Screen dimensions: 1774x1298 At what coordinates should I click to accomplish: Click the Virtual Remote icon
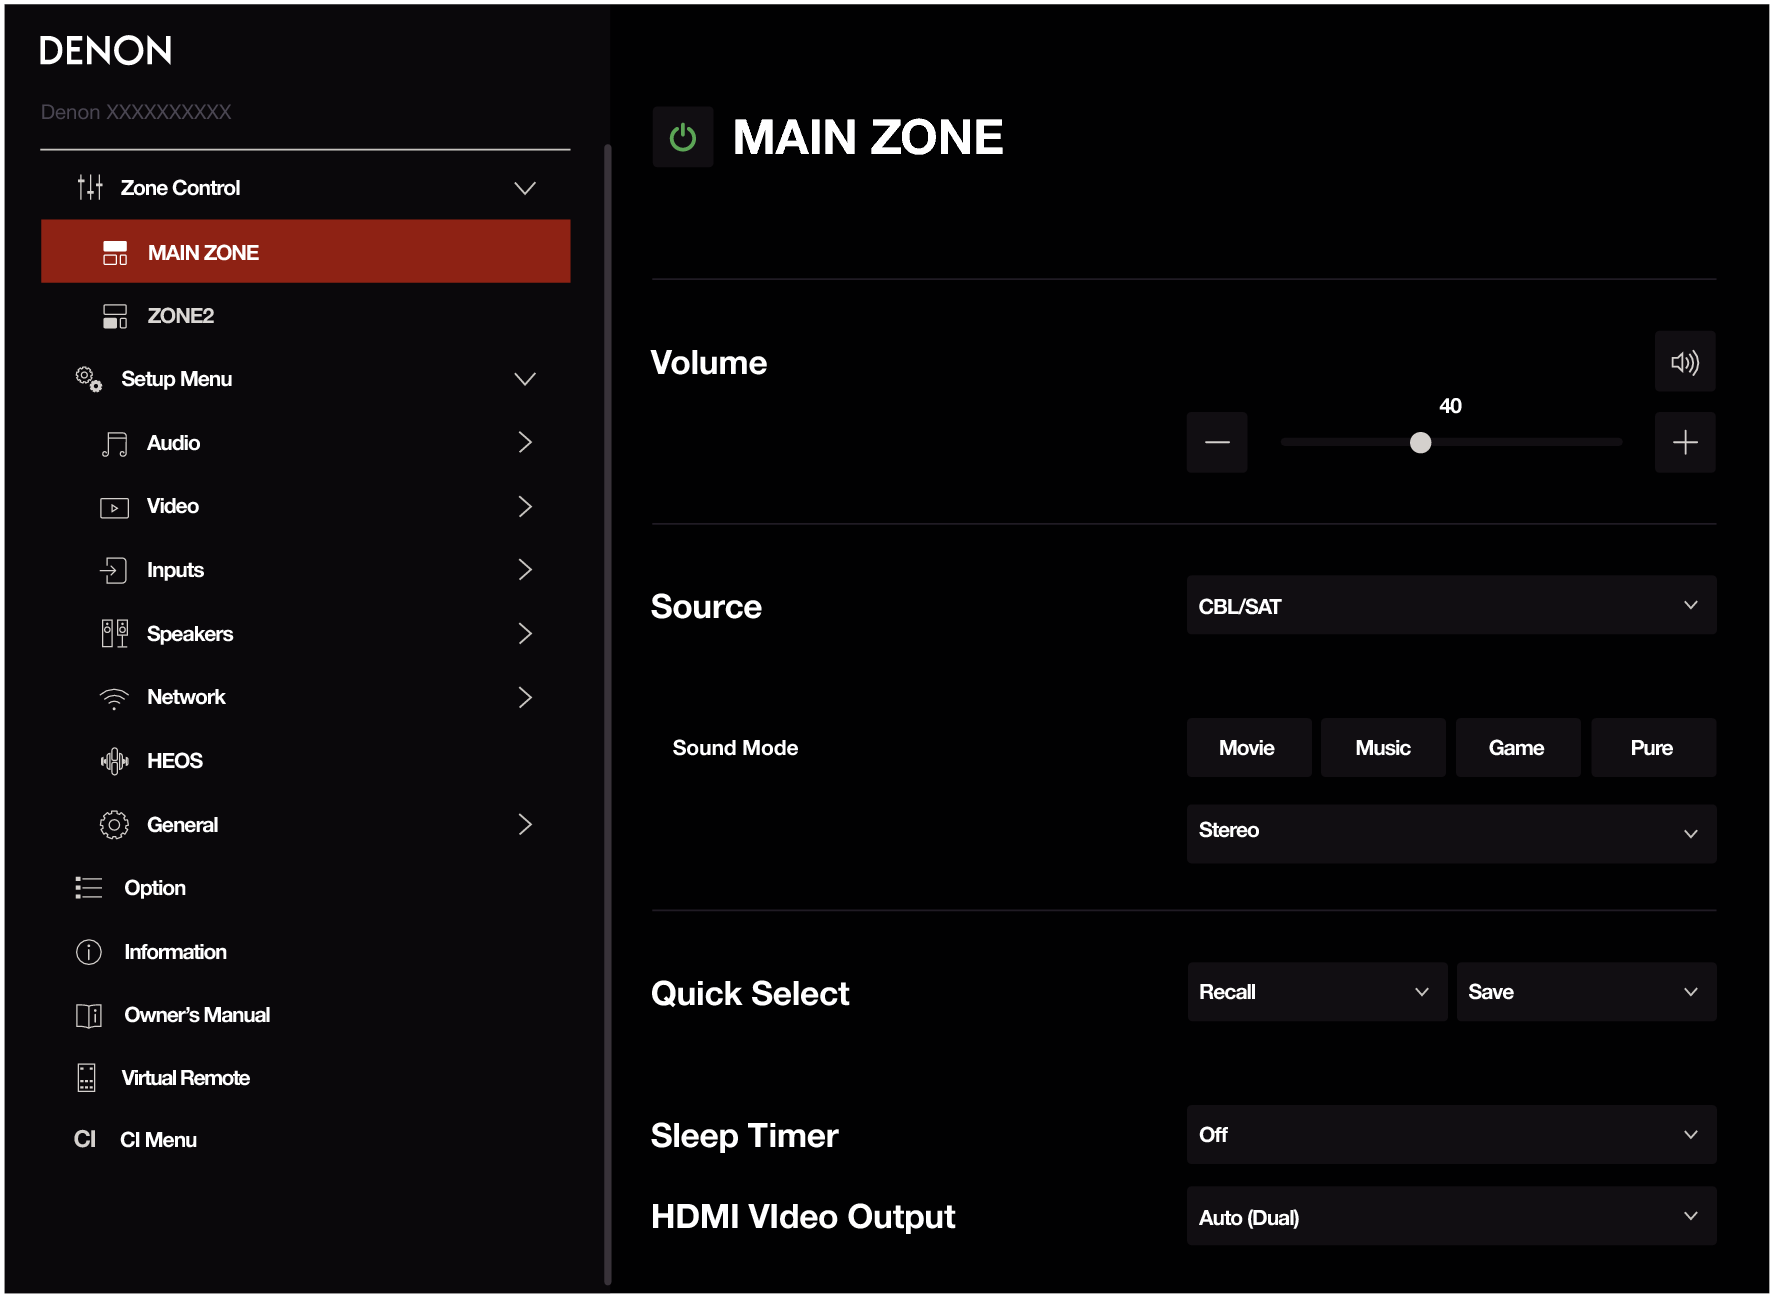tap(87, 1078)
